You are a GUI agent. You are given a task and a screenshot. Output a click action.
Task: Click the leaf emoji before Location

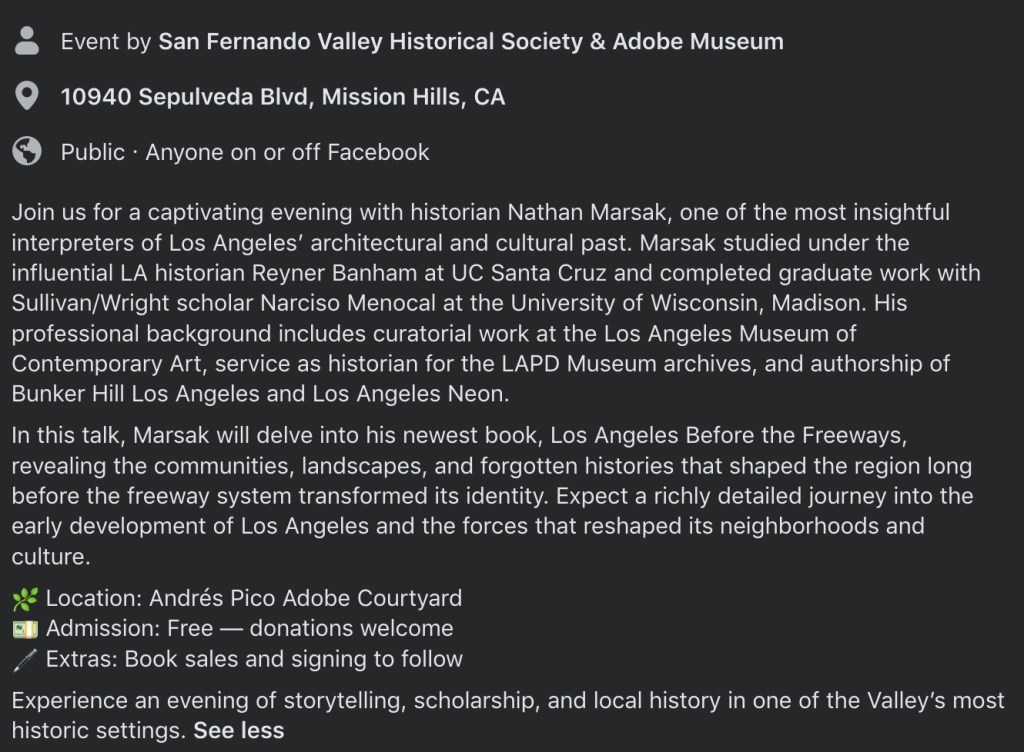point(24,599)
